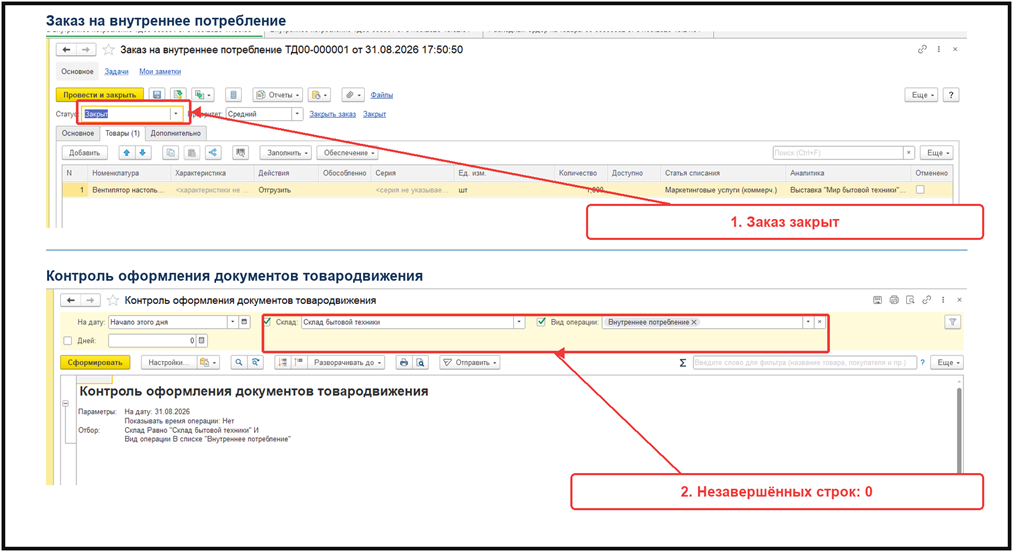Toggle the Дней checkbox
The width and height of the screenshot is (1013, 552).
(68, 341)
